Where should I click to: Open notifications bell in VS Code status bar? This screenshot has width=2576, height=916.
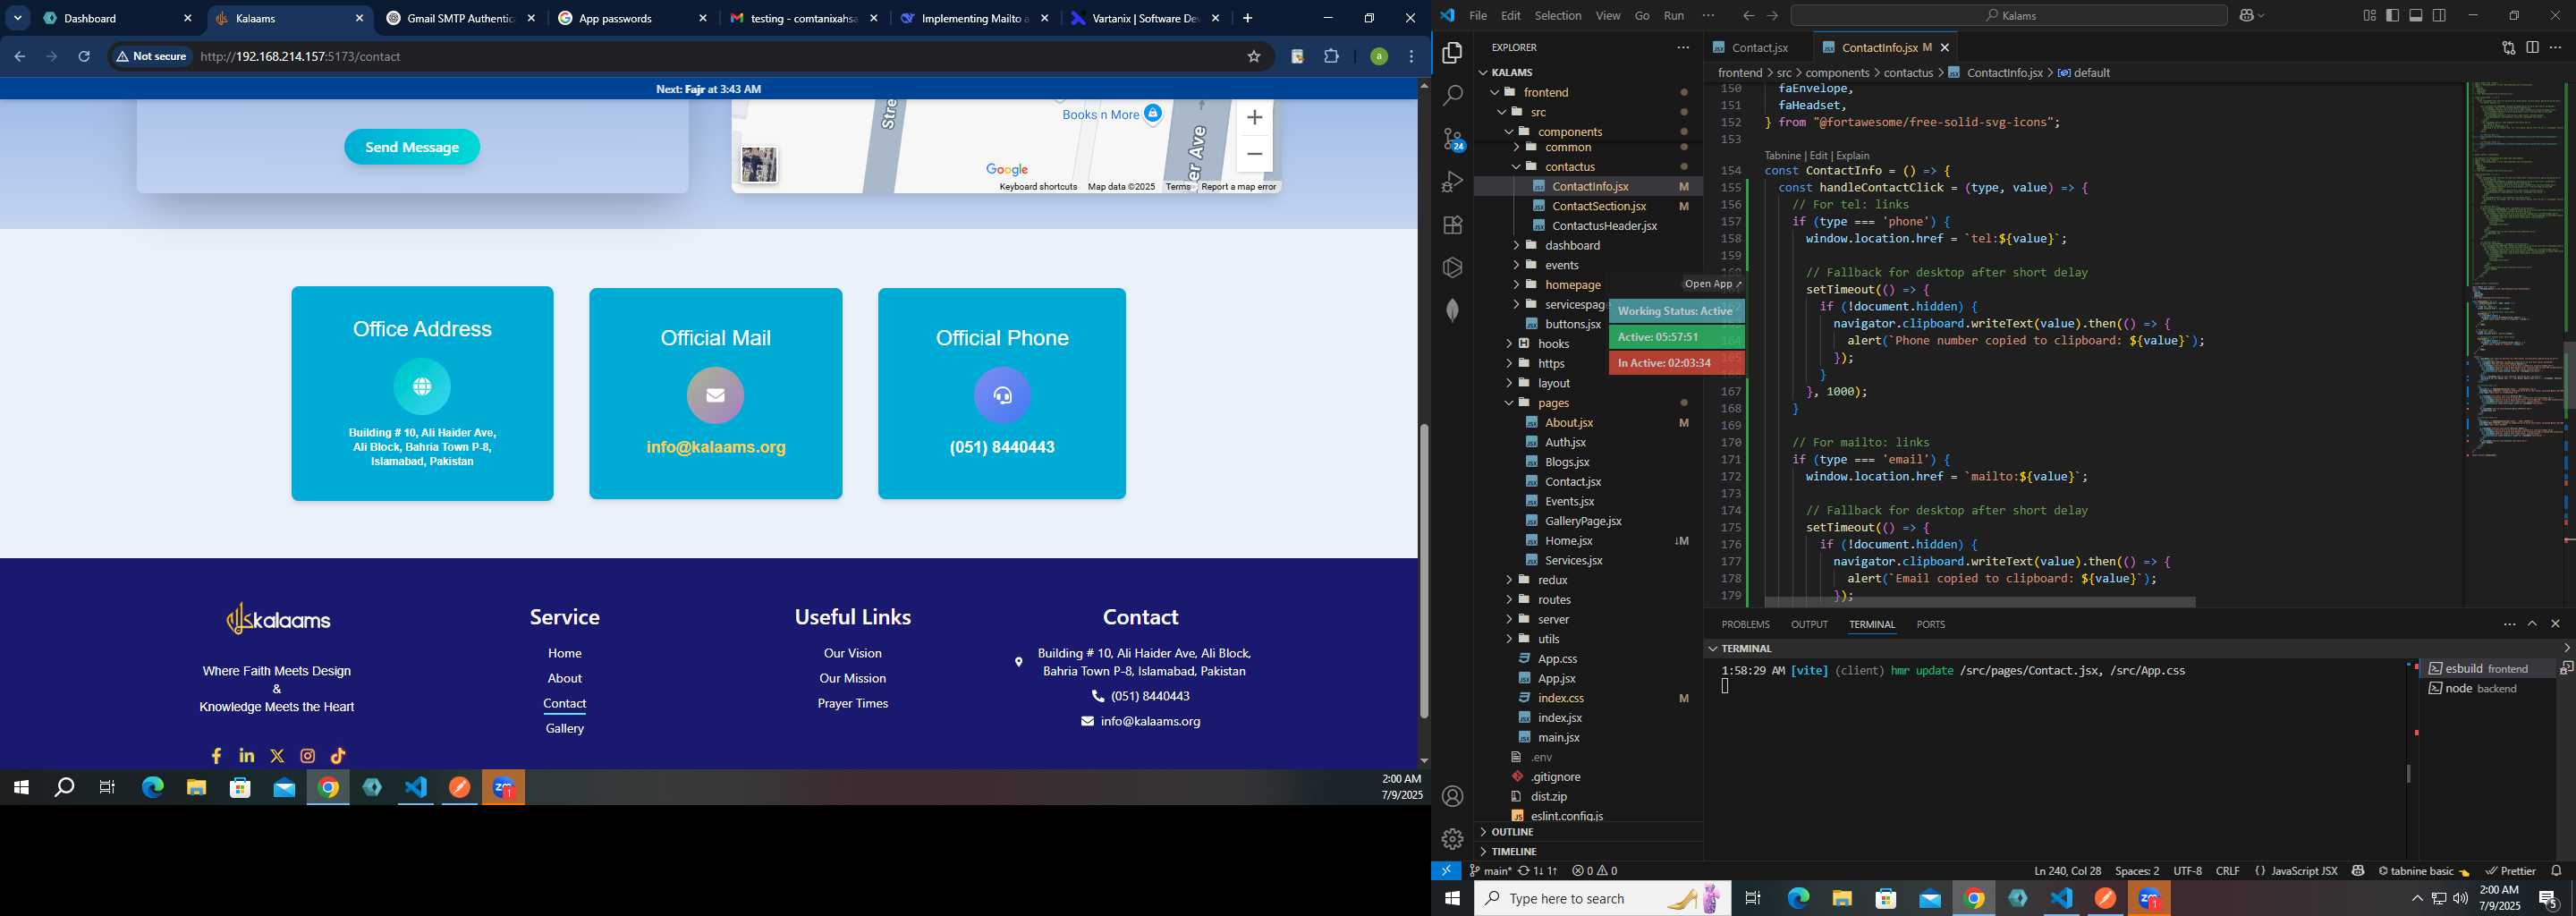click(x=2556, y=871)
